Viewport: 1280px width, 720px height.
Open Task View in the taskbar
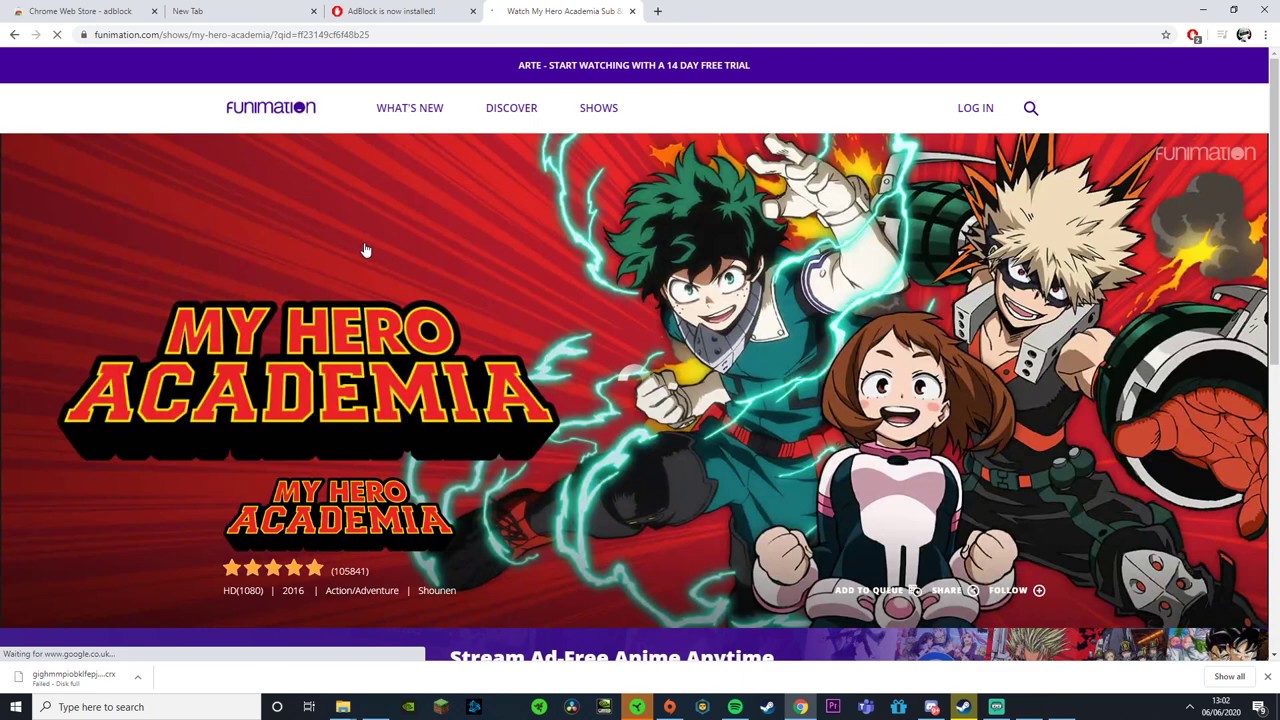309,707
